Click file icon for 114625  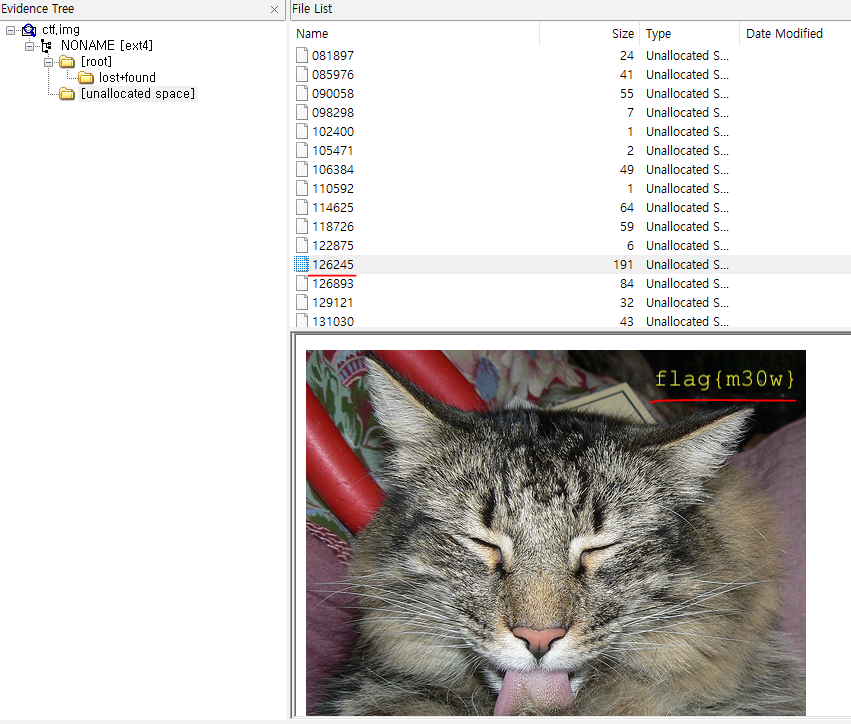coord(302,207)
